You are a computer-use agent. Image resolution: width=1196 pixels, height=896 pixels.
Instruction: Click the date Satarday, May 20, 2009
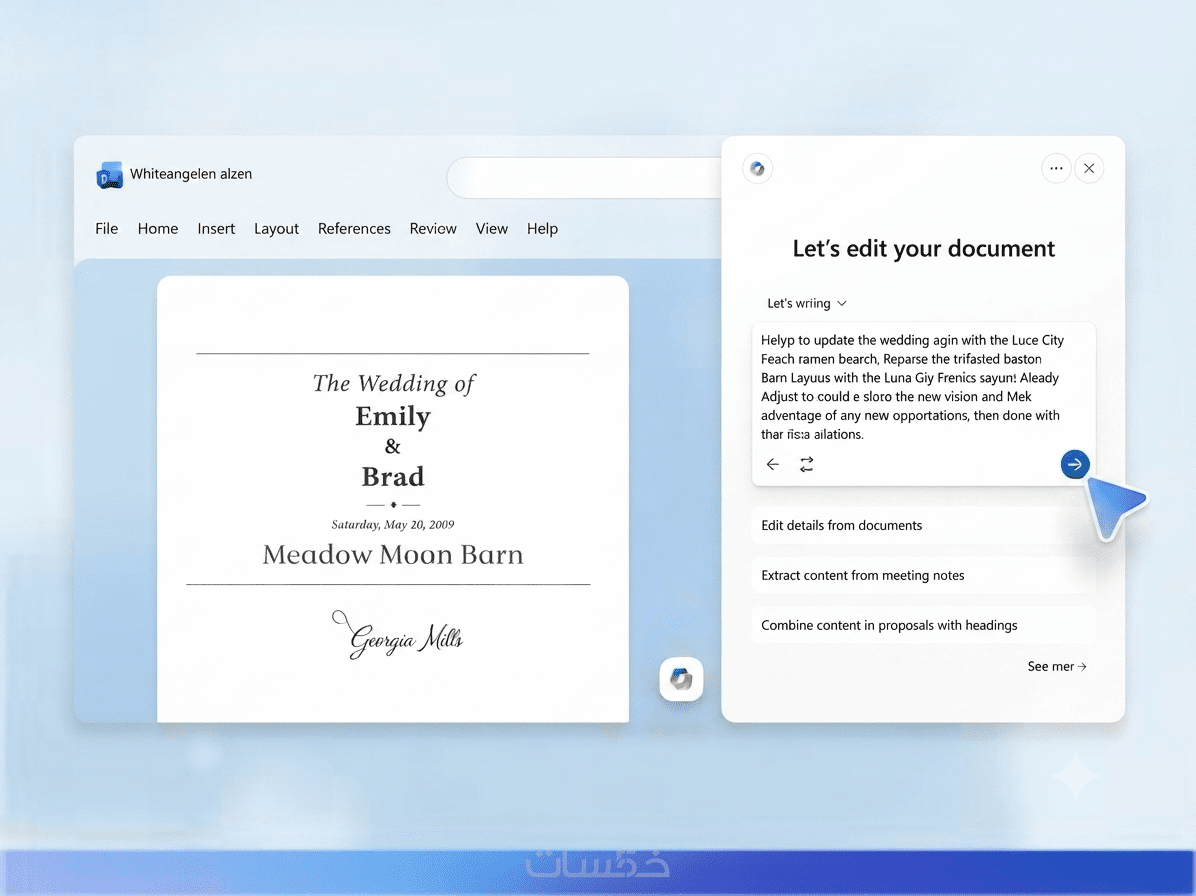point(393,525)
